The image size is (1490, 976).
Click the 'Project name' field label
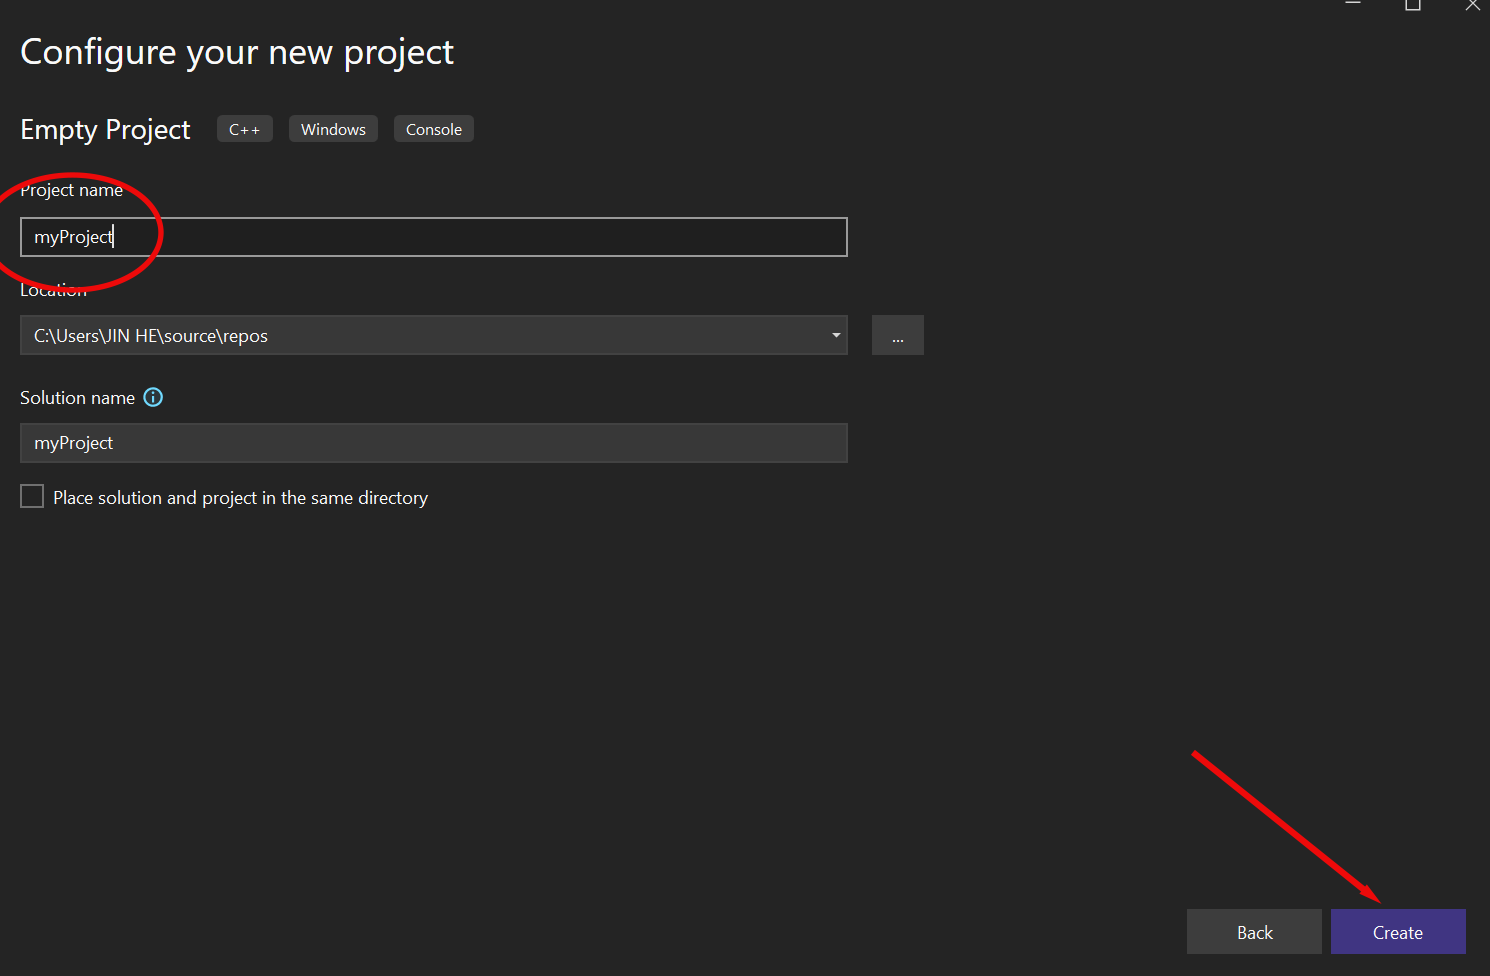(72, 190)
